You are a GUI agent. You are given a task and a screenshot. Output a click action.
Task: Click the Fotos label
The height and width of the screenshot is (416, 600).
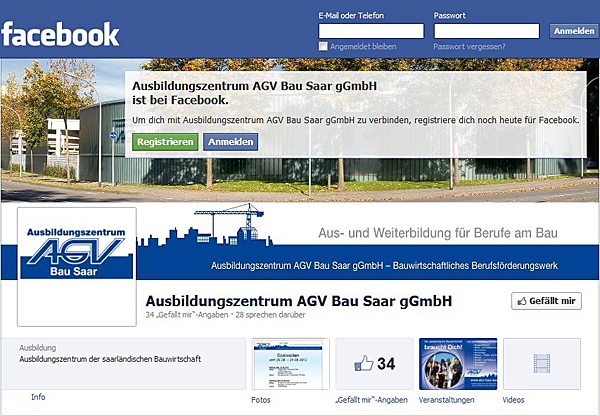pos(261,400)
